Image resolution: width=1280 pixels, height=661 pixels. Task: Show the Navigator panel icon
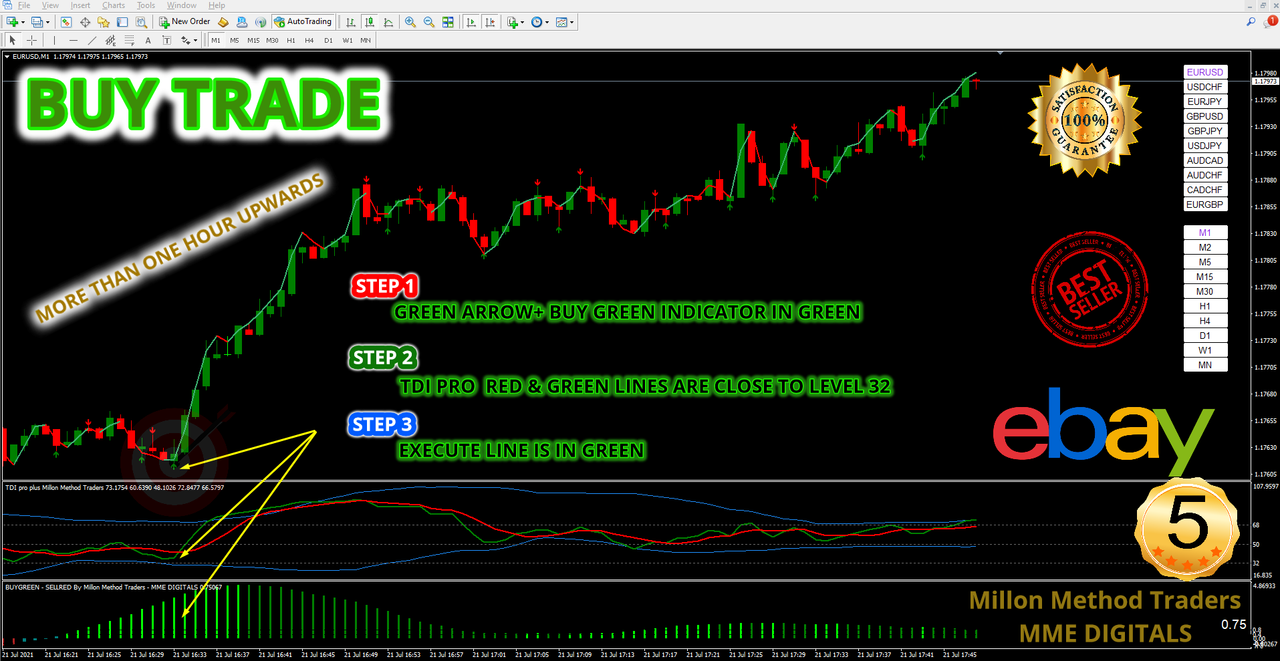tap(103, 22)
